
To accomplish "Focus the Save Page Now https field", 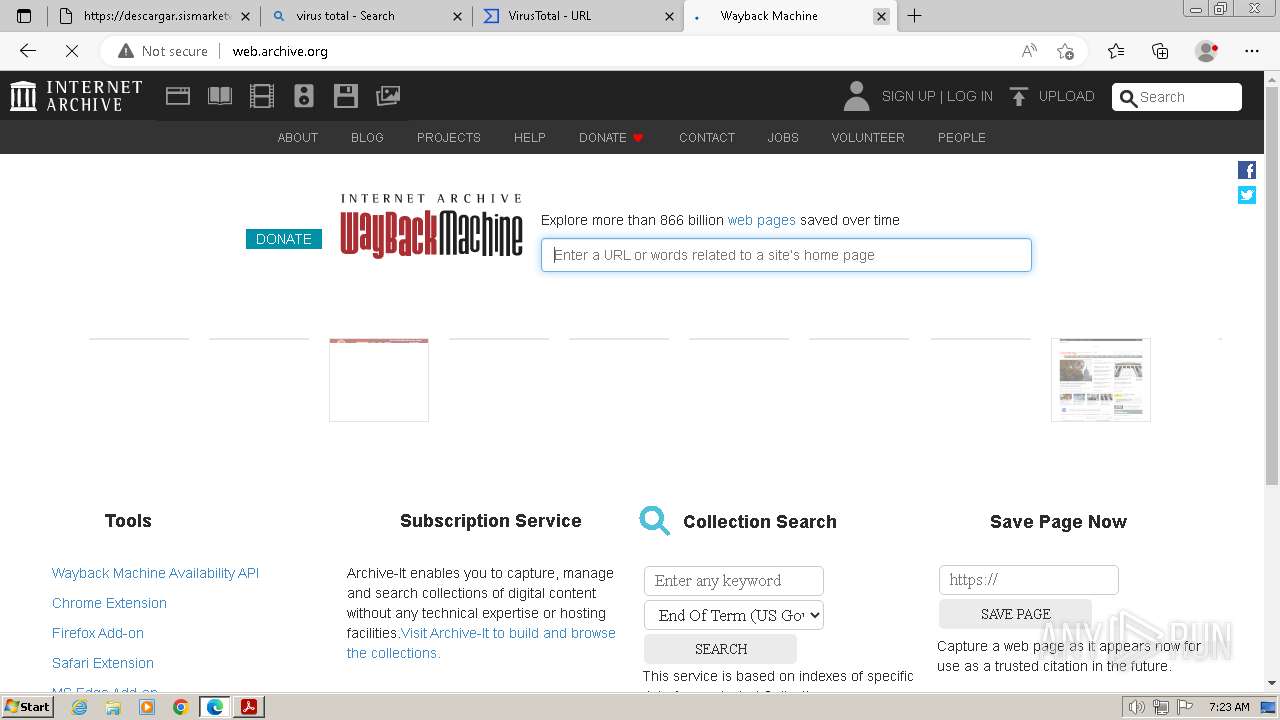I will (x=1029, y=580).
